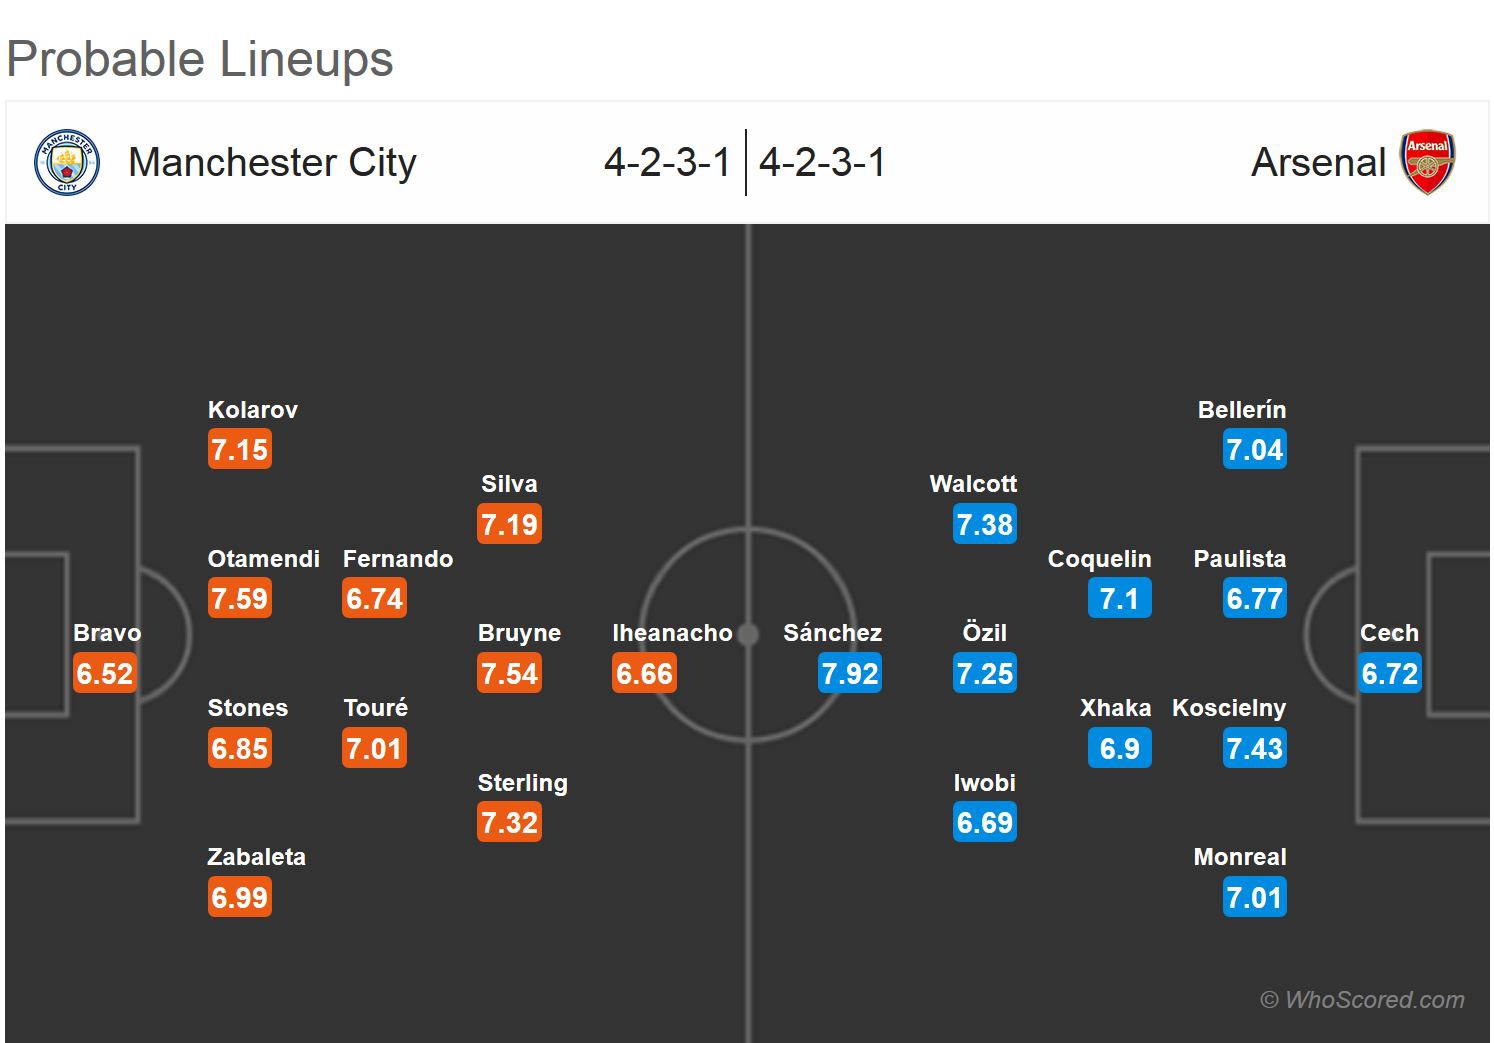Open player Koscielny's name label
Image resolution: width=1494 pixels, height=1043 pixels.
1228,708
